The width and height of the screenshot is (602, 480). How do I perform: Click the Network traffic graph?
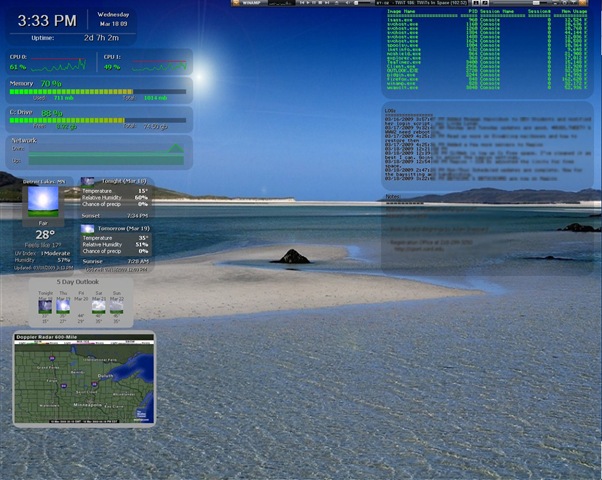[x=106, y=154]
